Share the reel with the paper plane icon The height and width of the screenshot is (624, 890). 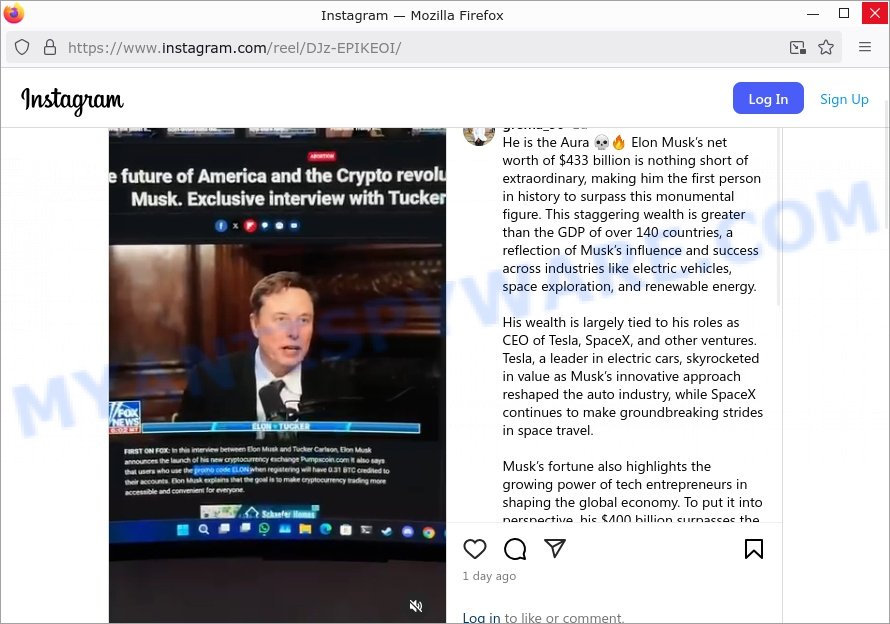click(555, 548)
